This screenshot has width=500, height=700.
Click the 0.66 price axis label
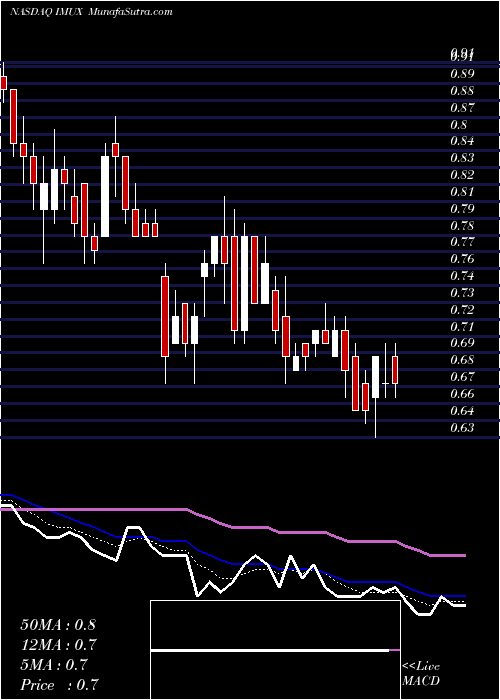461,394
